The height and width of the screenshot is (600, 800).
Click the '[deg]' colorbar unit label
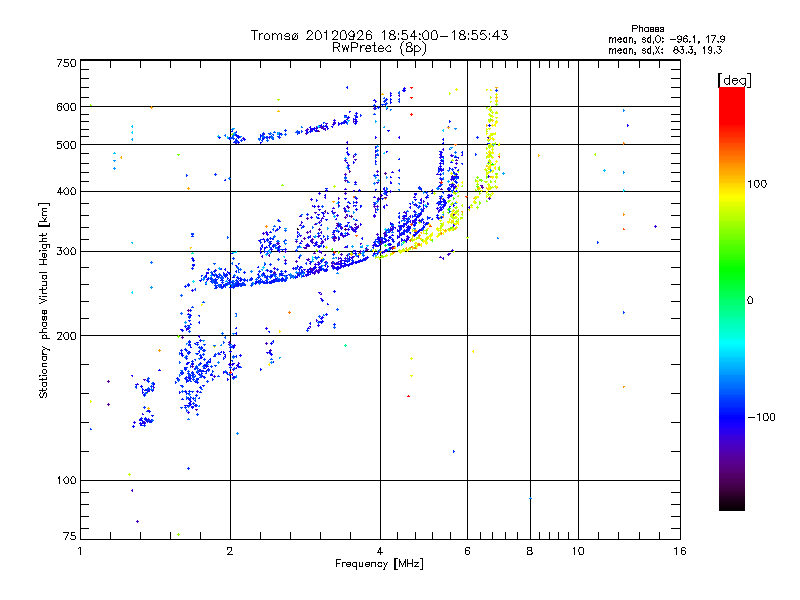click(734, 80)
